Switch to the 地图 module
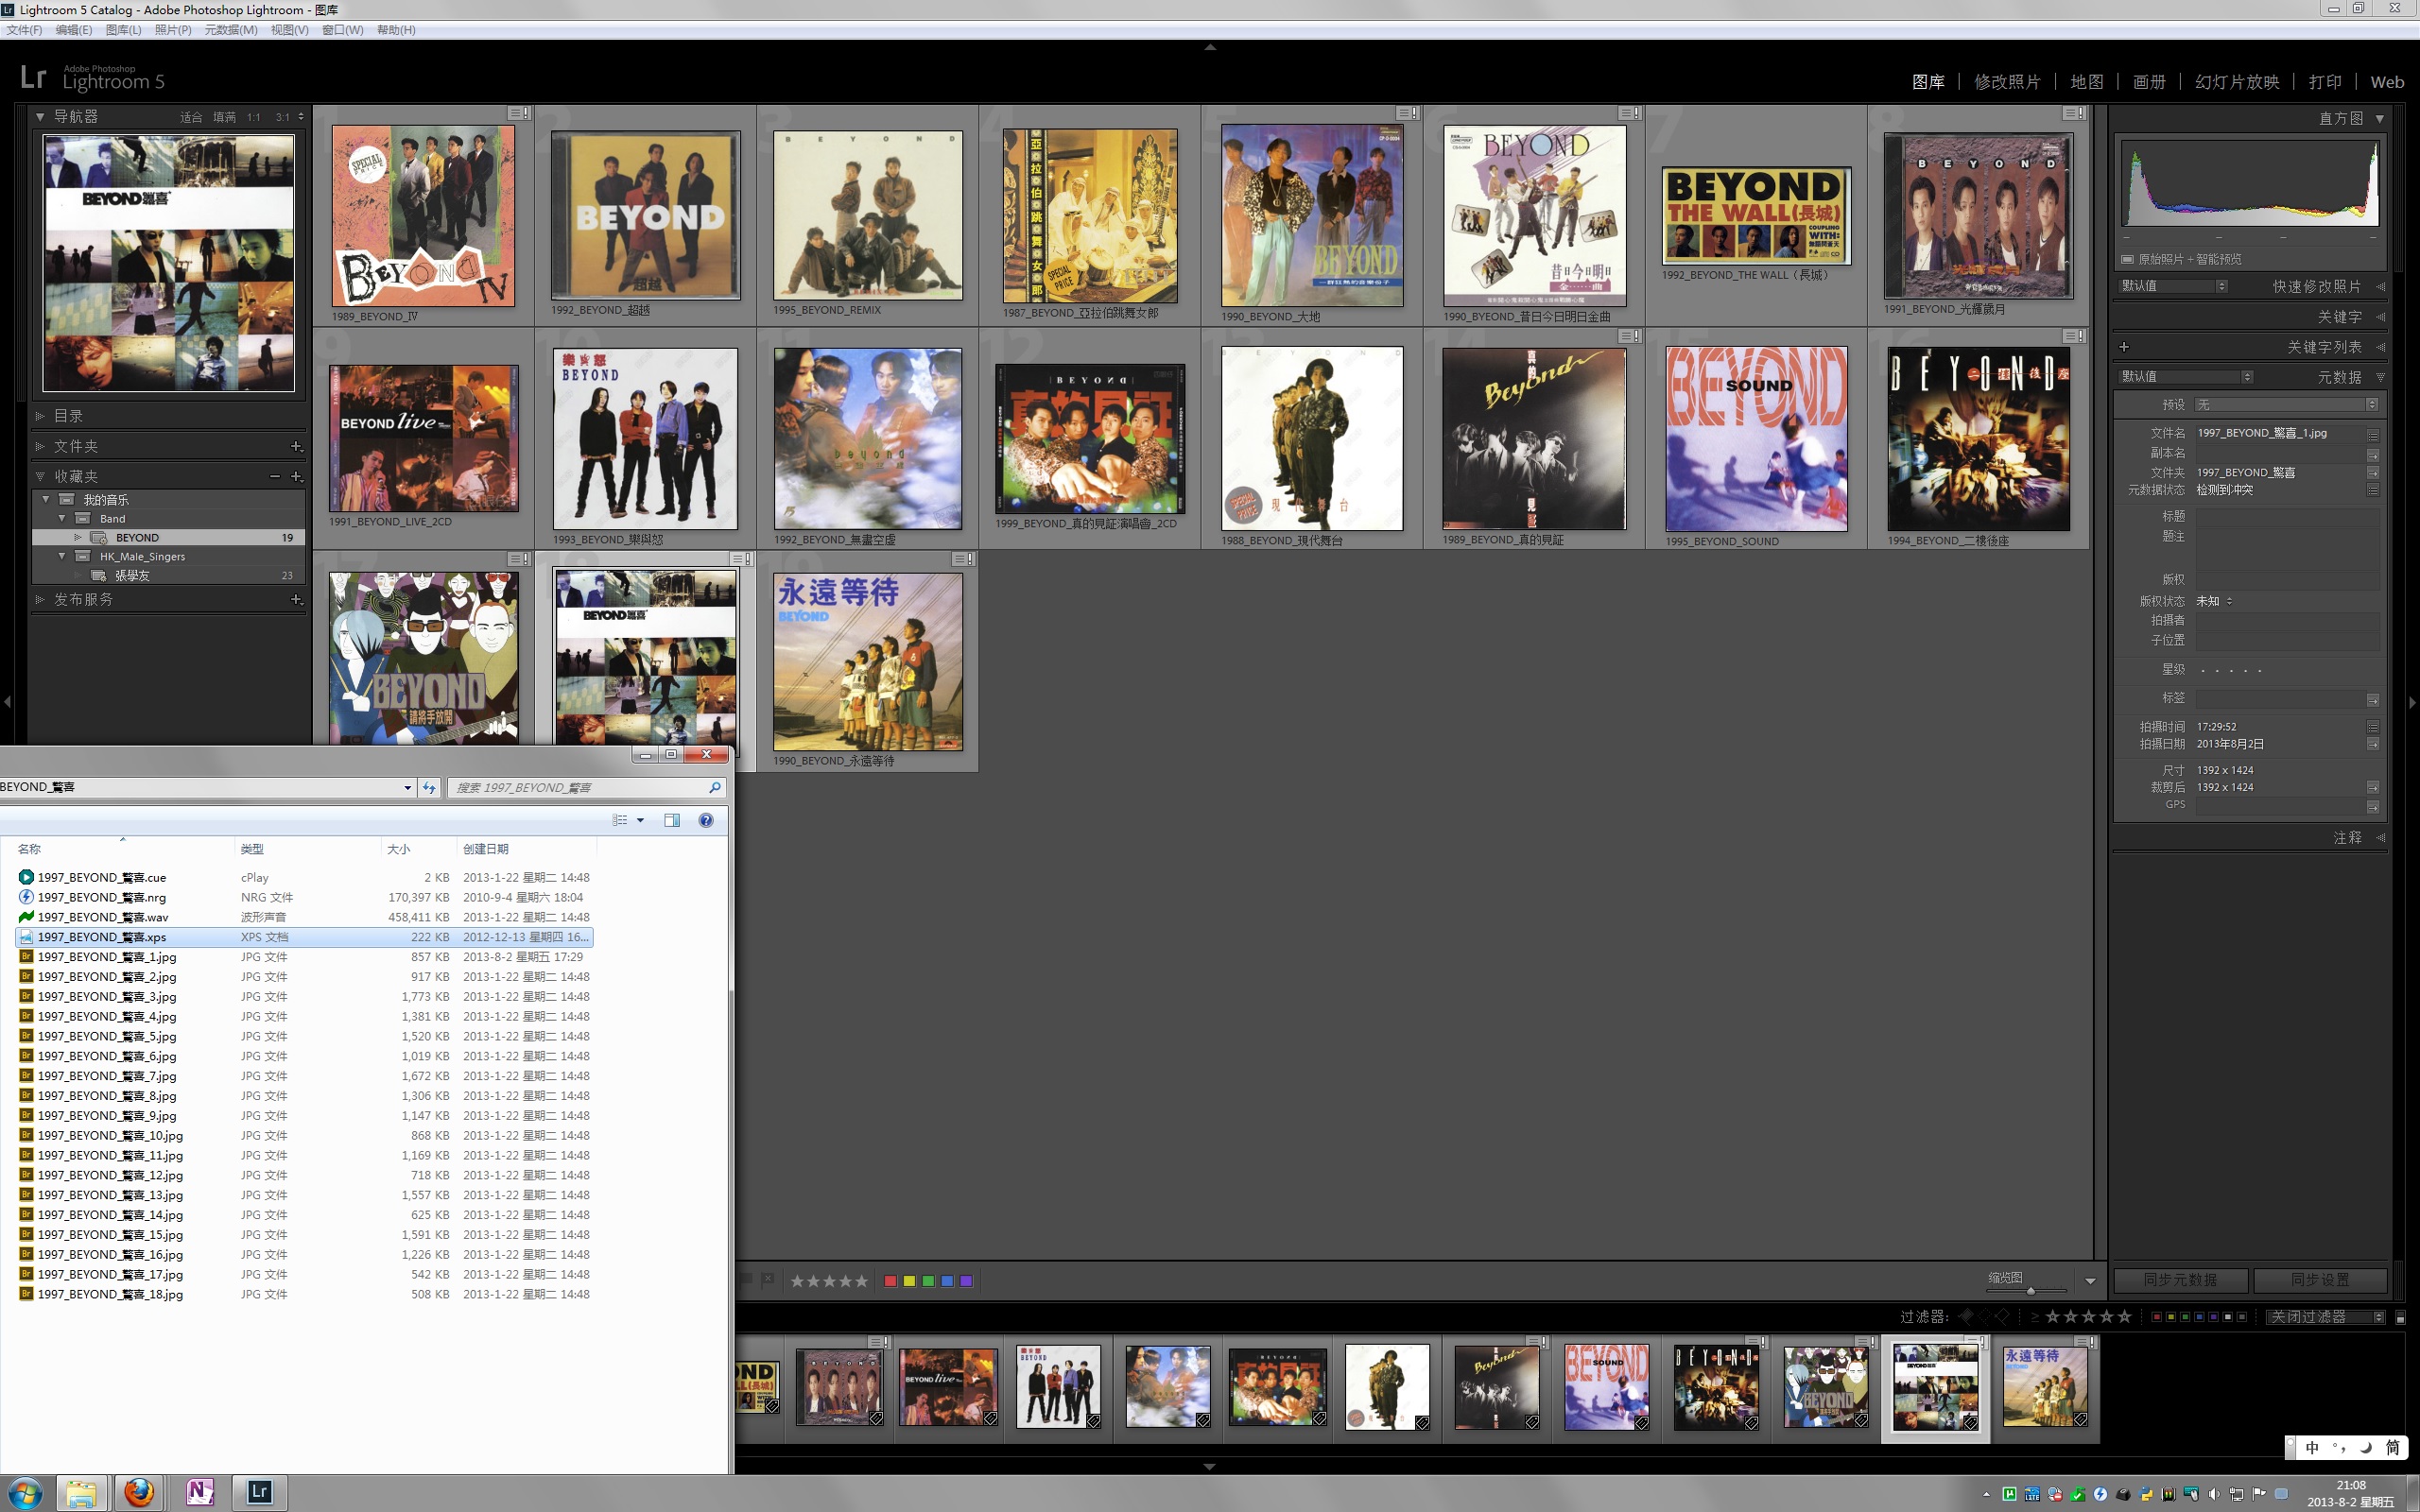This screenshot has width=2420, height=1512. (2087, 82)
